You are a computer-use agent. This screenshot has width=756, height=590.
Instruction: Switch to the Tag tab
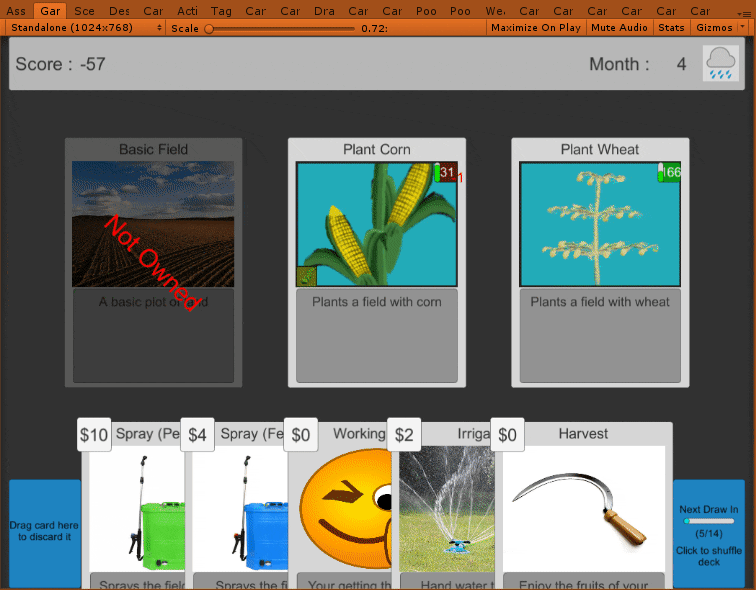(221, 11)
